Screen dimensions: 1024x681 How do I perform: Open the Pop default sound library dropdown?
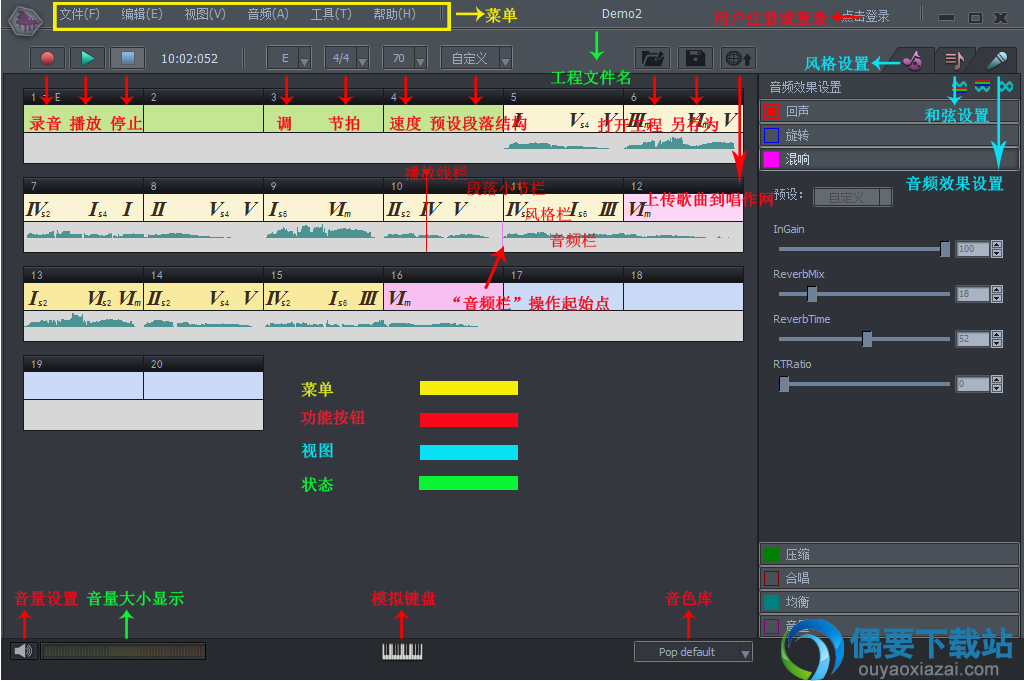point(693,652)
